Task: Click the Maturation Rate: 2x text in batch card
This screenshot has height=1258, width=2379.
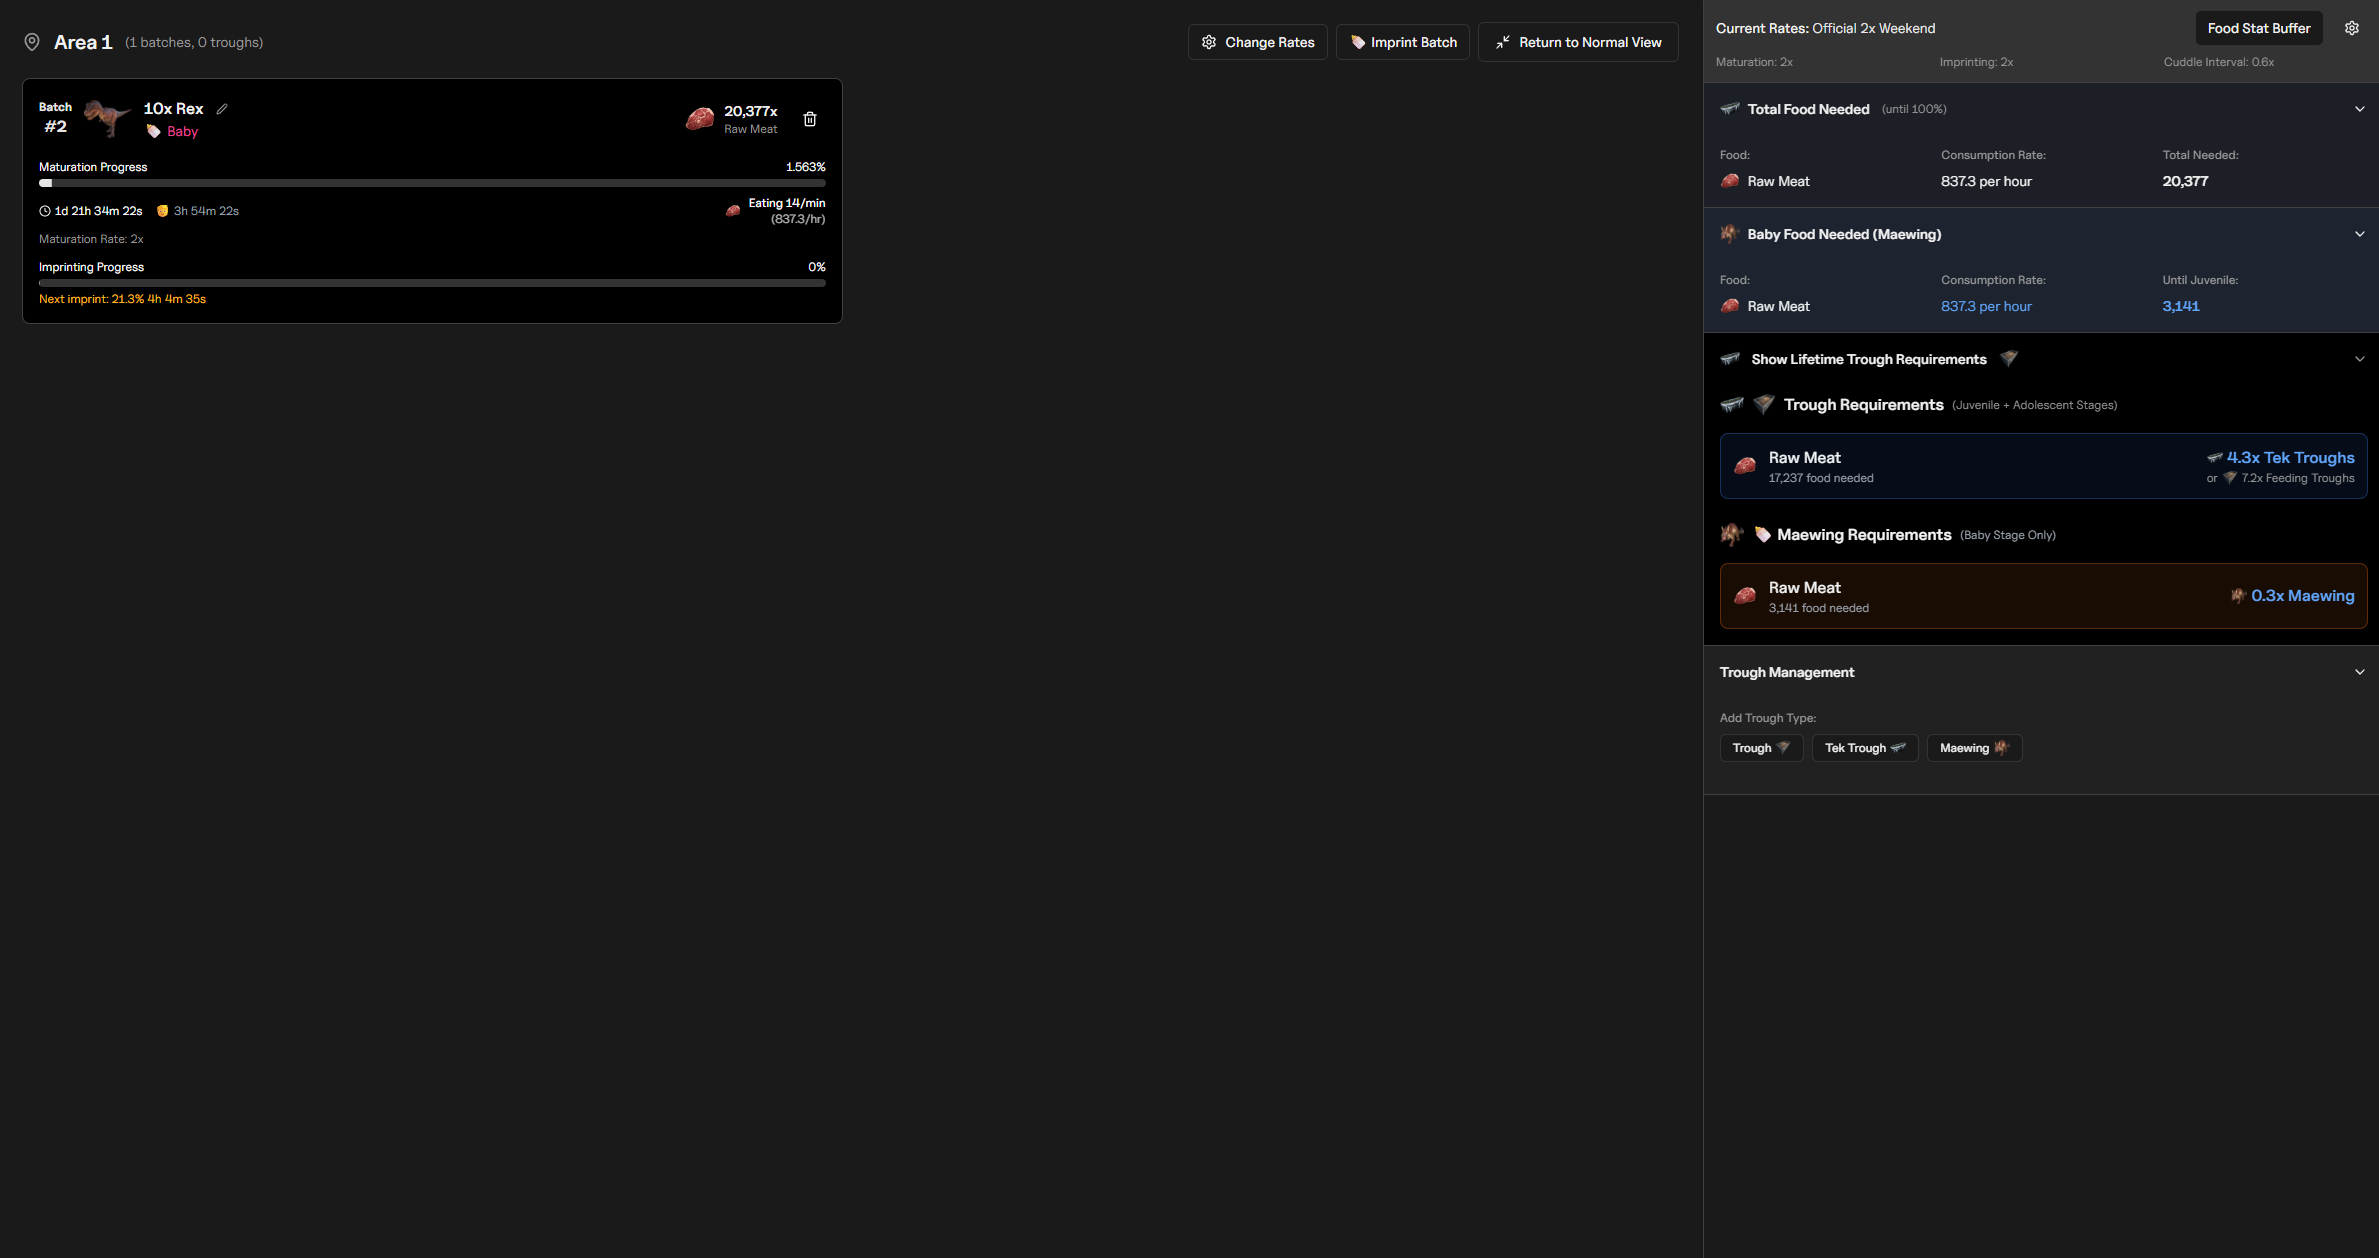Action: pos(91,239)
